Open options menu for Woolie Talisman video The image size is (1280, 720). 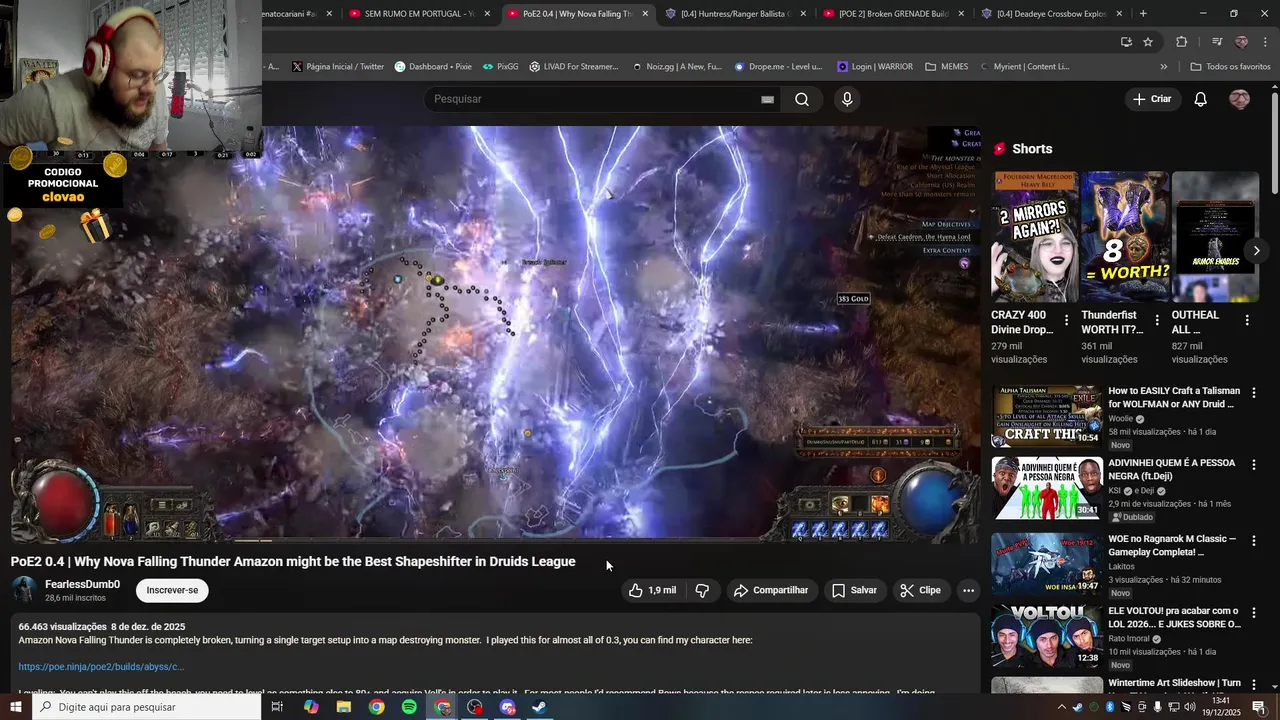[1254, 393]
